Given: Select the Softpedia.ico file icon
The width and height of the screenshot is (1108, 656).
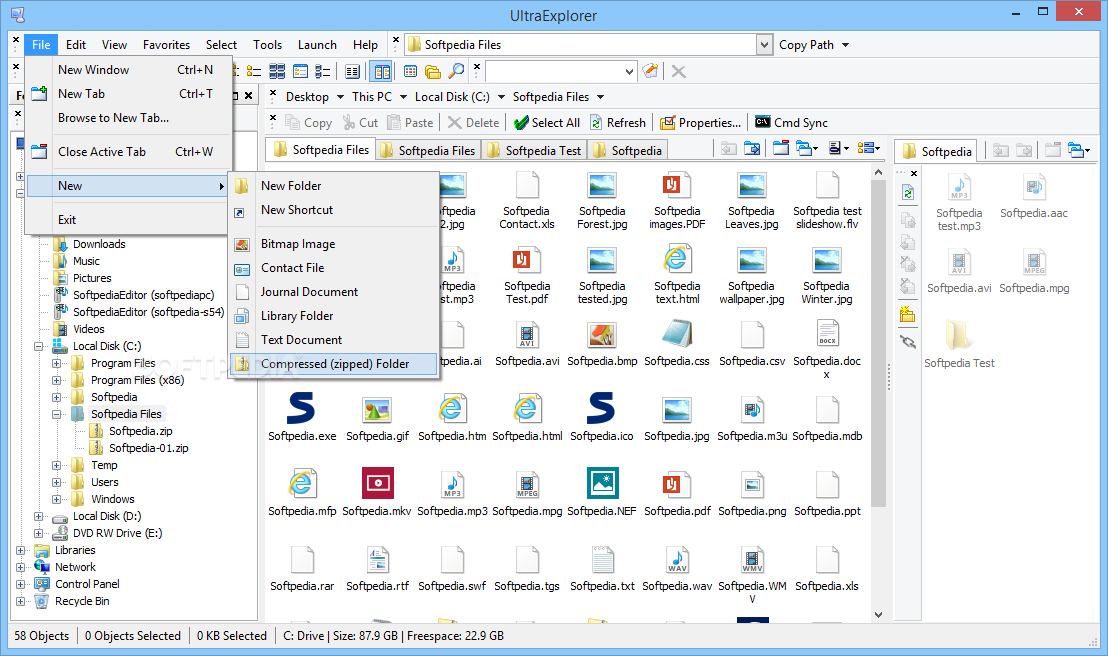Looking at the screenshot, I should click(601, 409).
